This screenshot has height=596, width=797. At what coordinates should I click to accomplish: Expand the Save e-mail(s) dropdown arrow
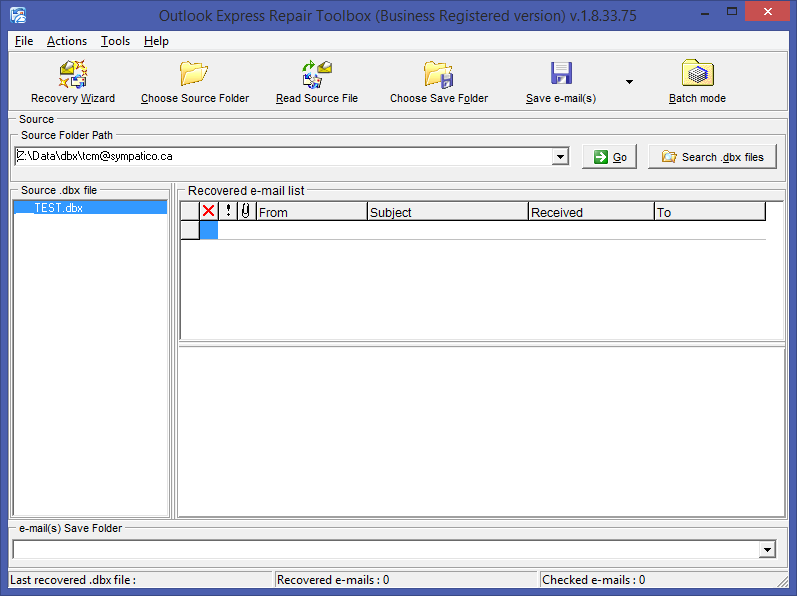[629, 82]
